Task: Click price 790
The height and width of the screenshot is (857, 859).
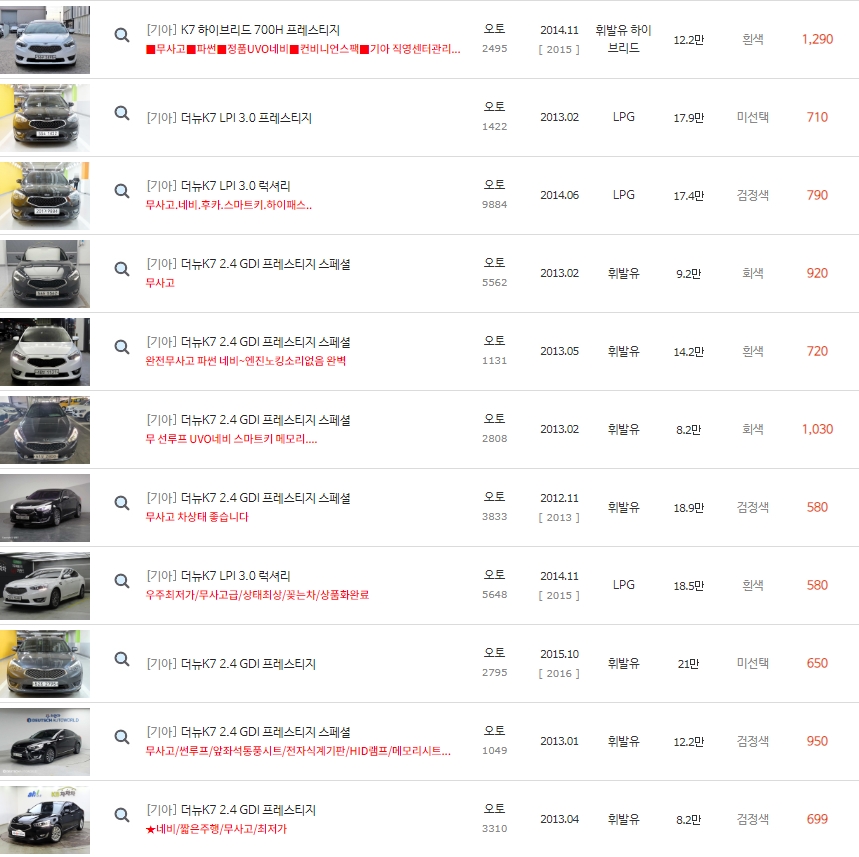Action: (817, 195)
